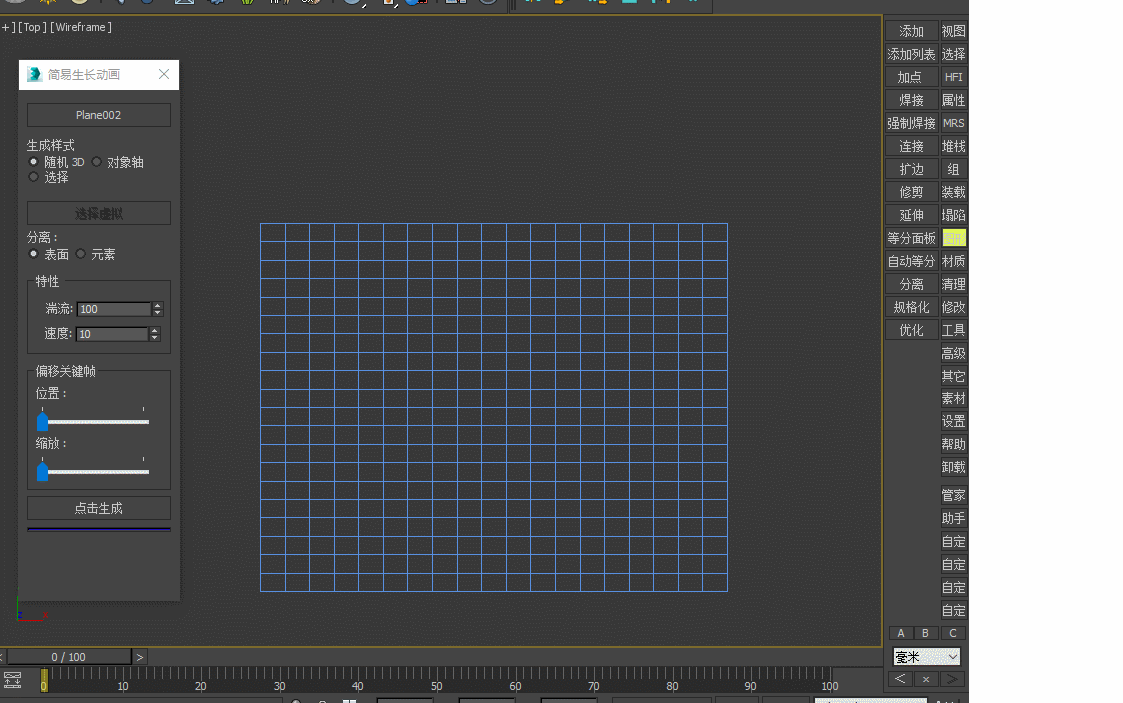
Task: Click the 添加 button
Action: coord(912,31)
